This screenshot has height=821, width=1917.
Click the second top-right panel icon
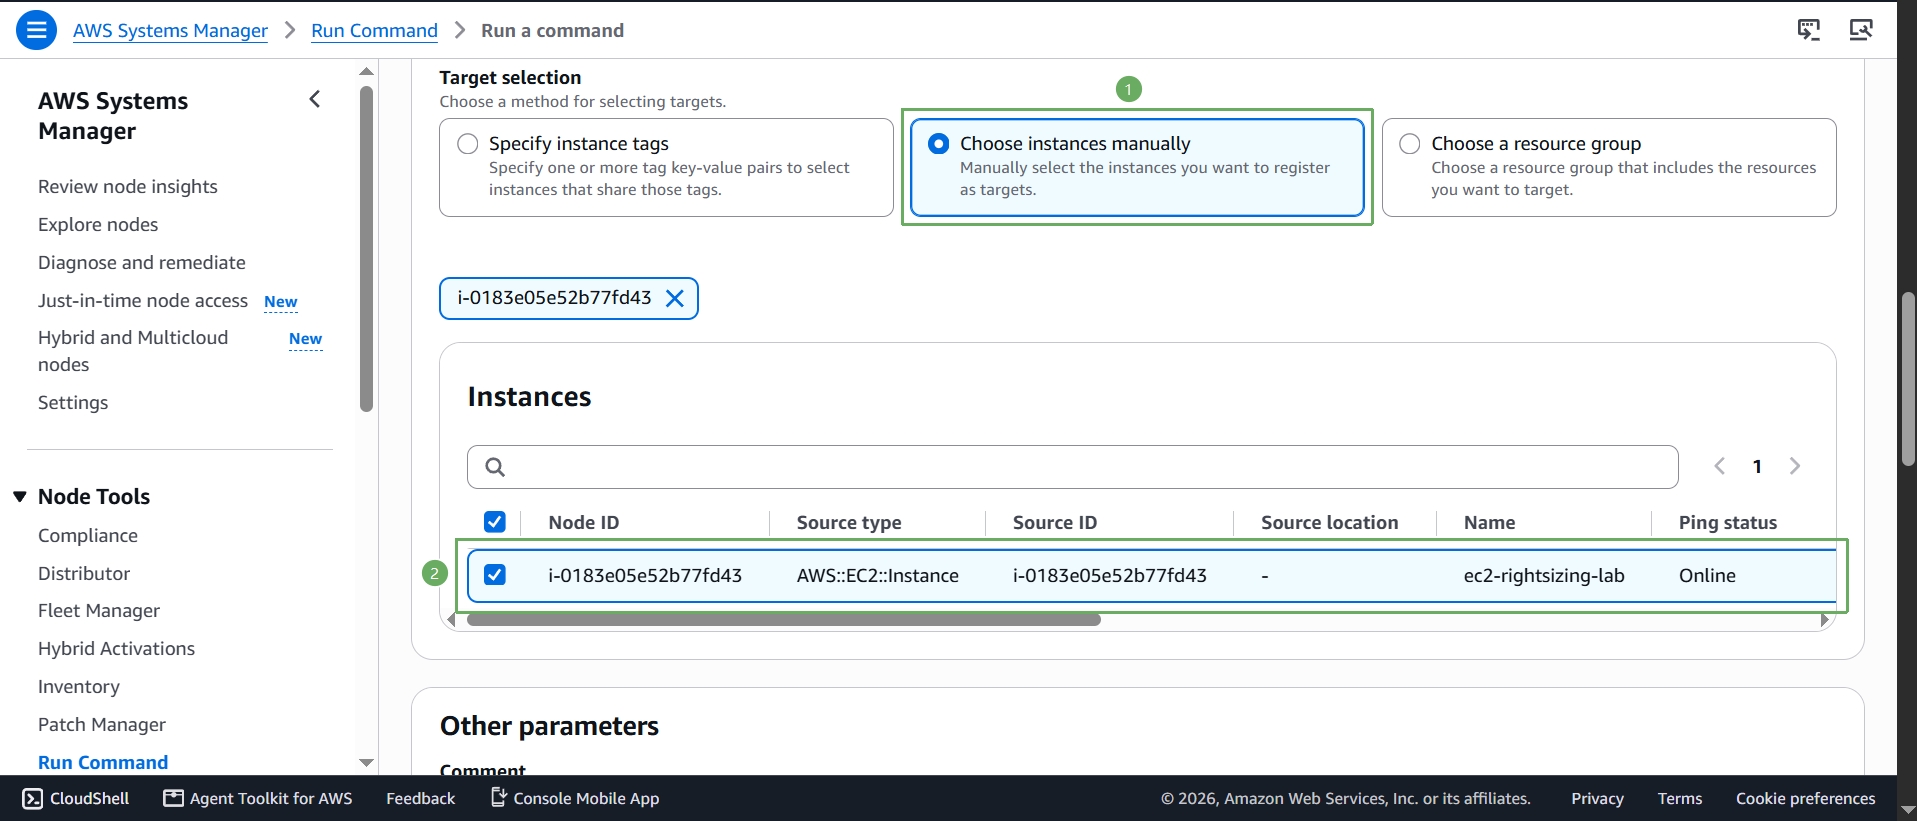pos(1861,30)
